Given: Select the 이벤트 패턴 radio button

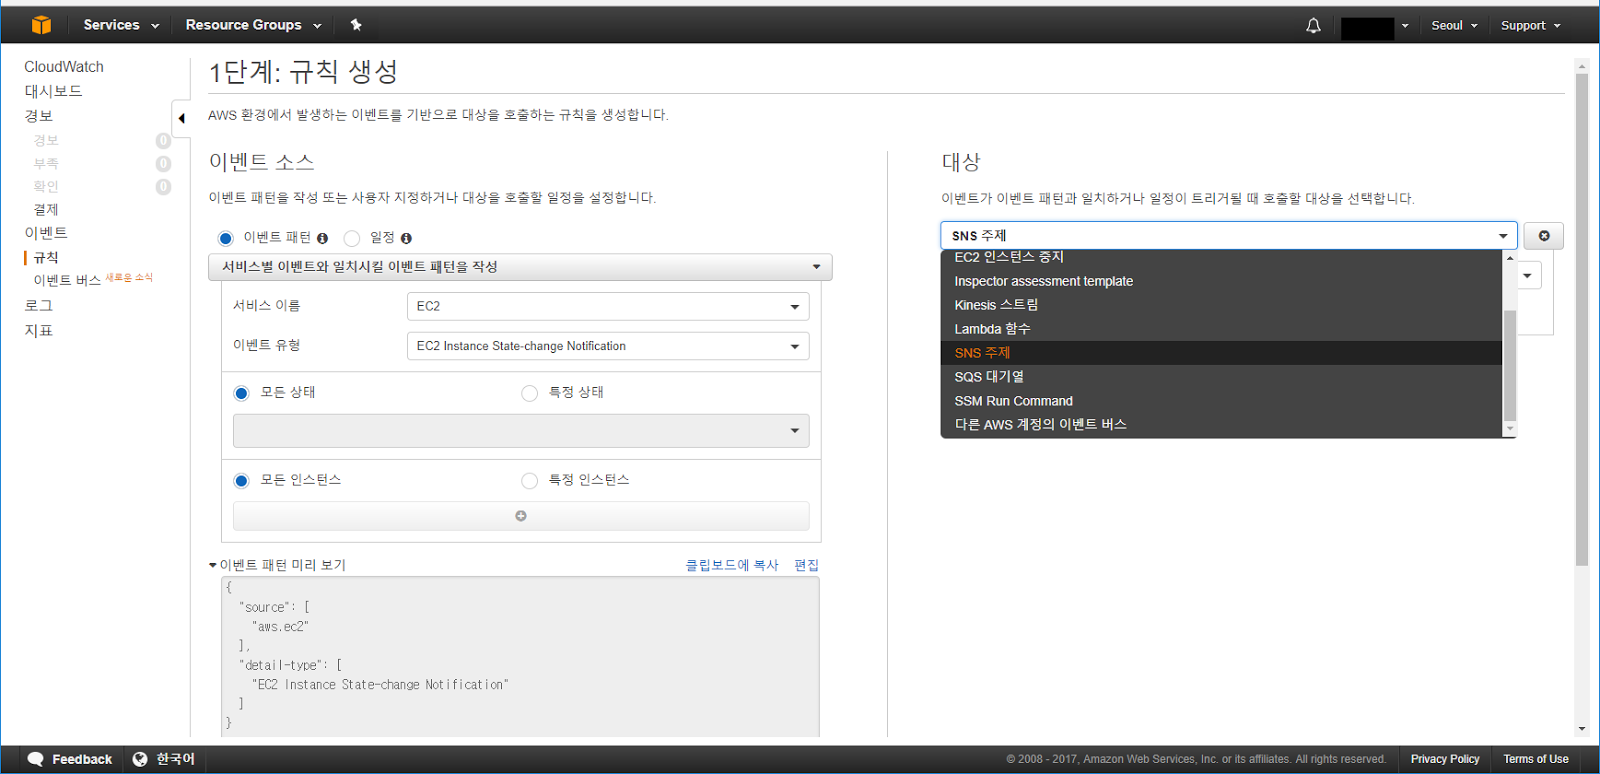Looking at the screenshot, I should click(225, 238).
